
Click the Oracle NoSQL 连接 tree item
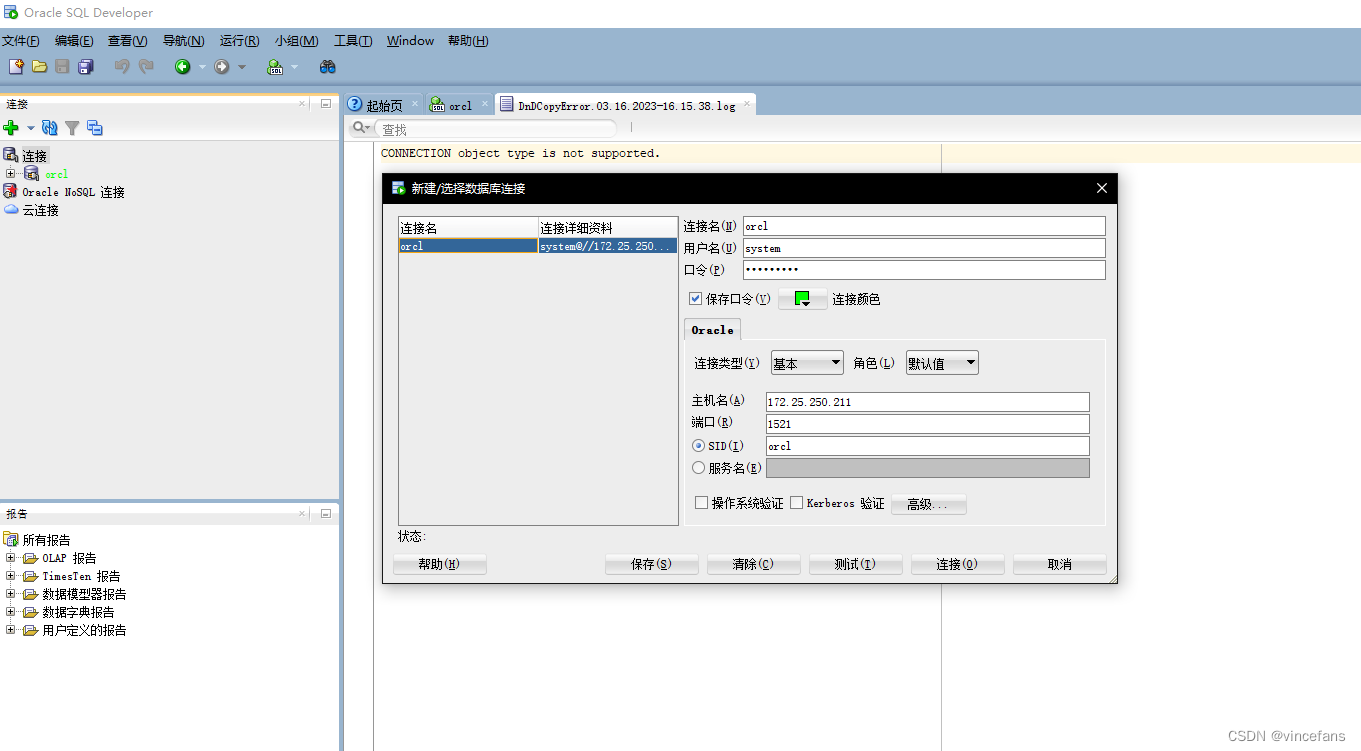tap(73, 192)
